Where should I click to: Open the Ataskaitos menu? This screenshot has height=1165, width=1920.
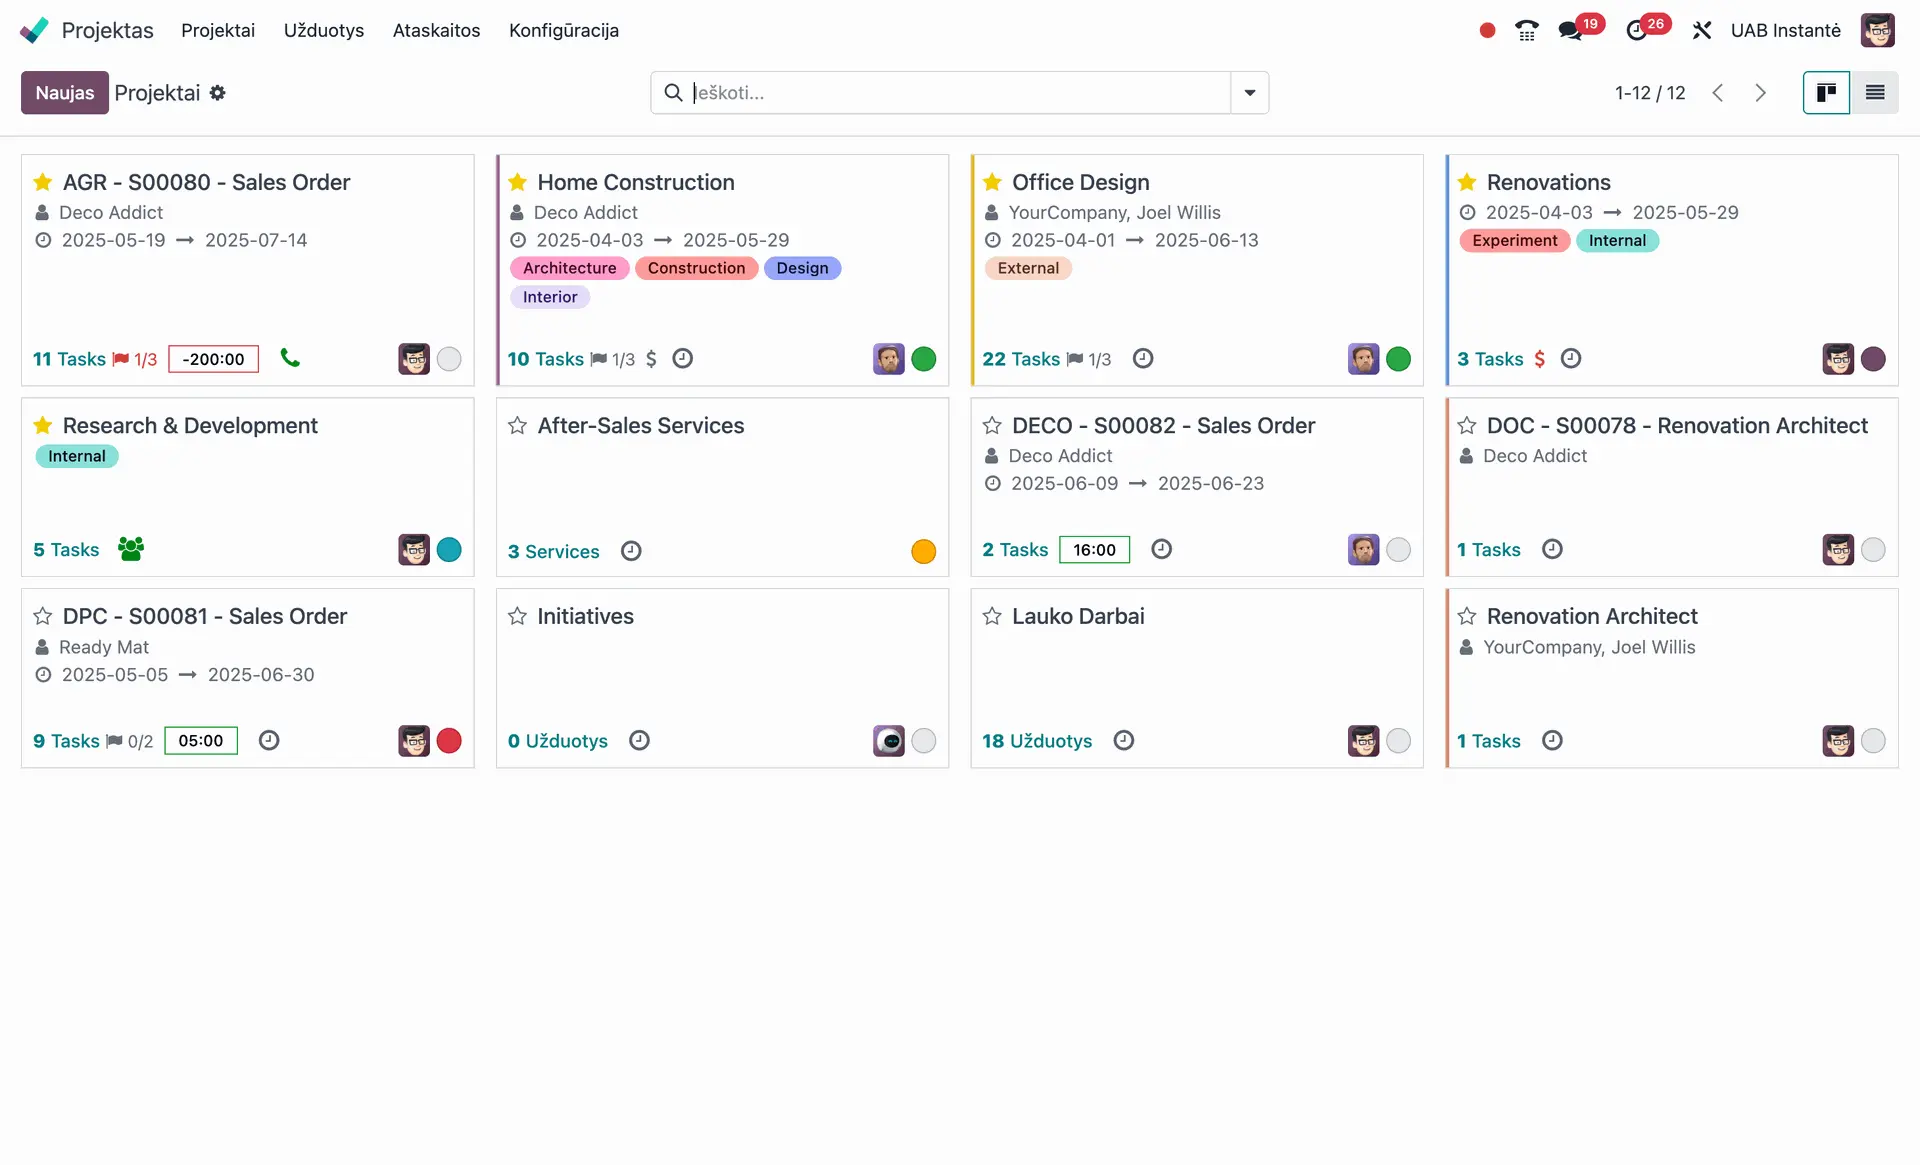(x=436, y=31)
